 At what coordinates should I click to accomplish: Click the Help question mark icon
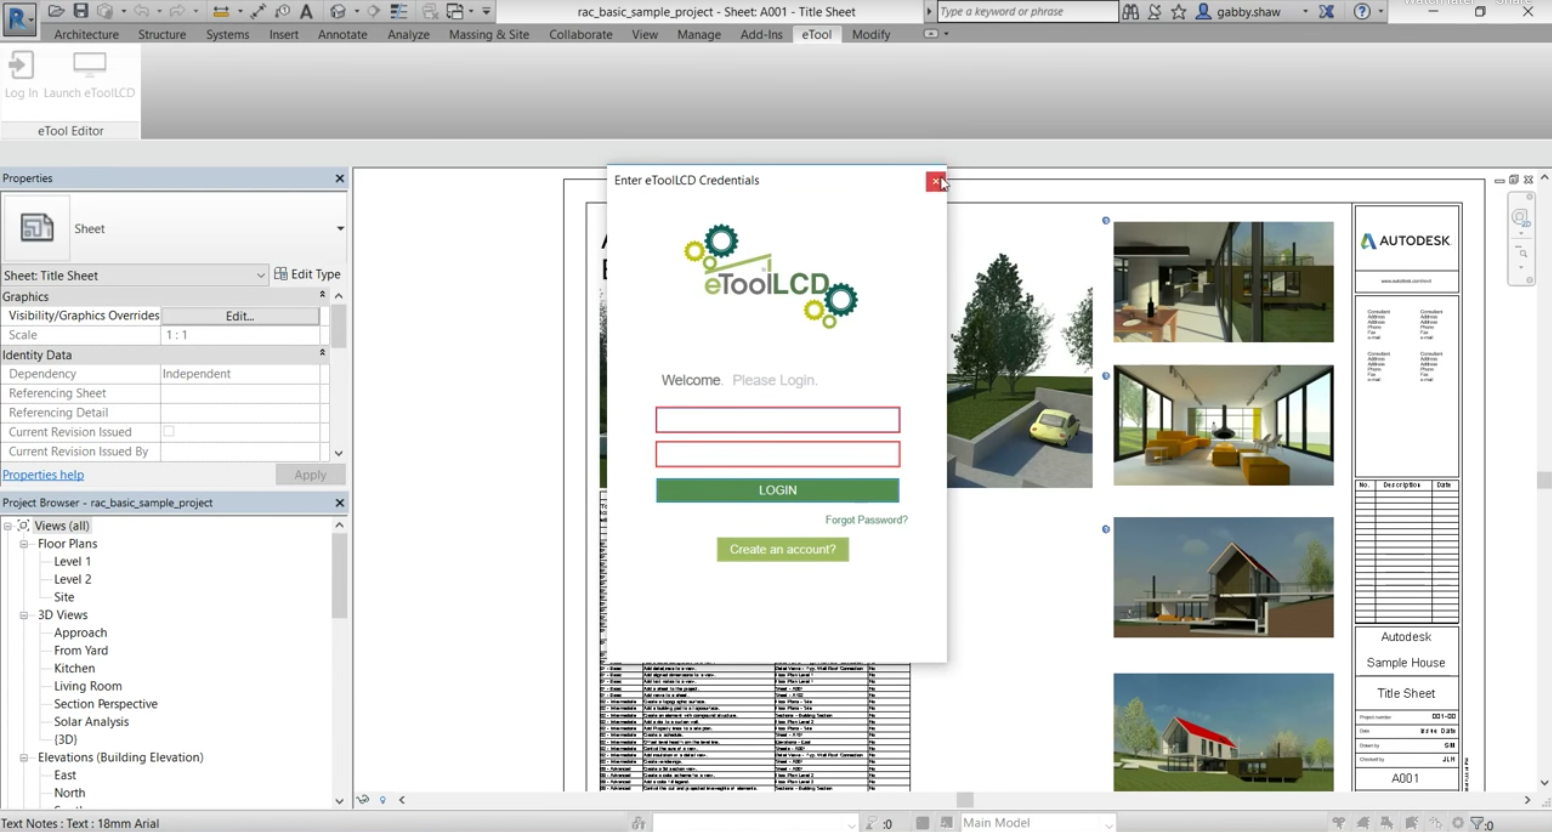(1362, 11)
